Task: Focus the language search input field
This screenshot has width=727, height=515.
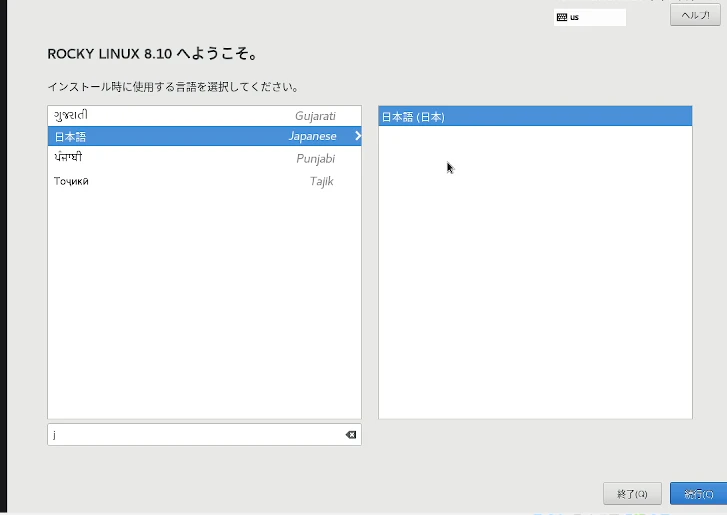Action: click(204, 434)
